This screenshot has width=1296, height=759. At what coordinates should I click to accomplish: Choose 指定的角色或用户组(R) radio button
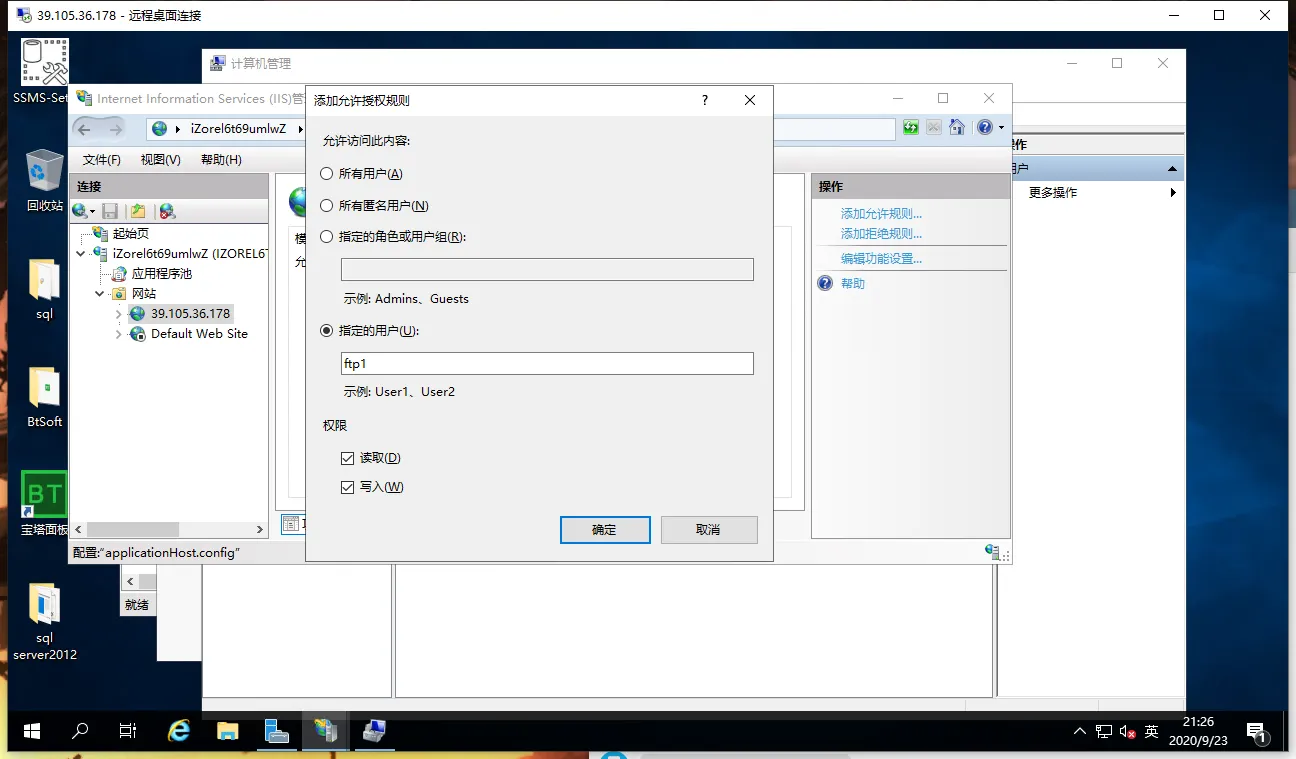(x=326, y=237)
